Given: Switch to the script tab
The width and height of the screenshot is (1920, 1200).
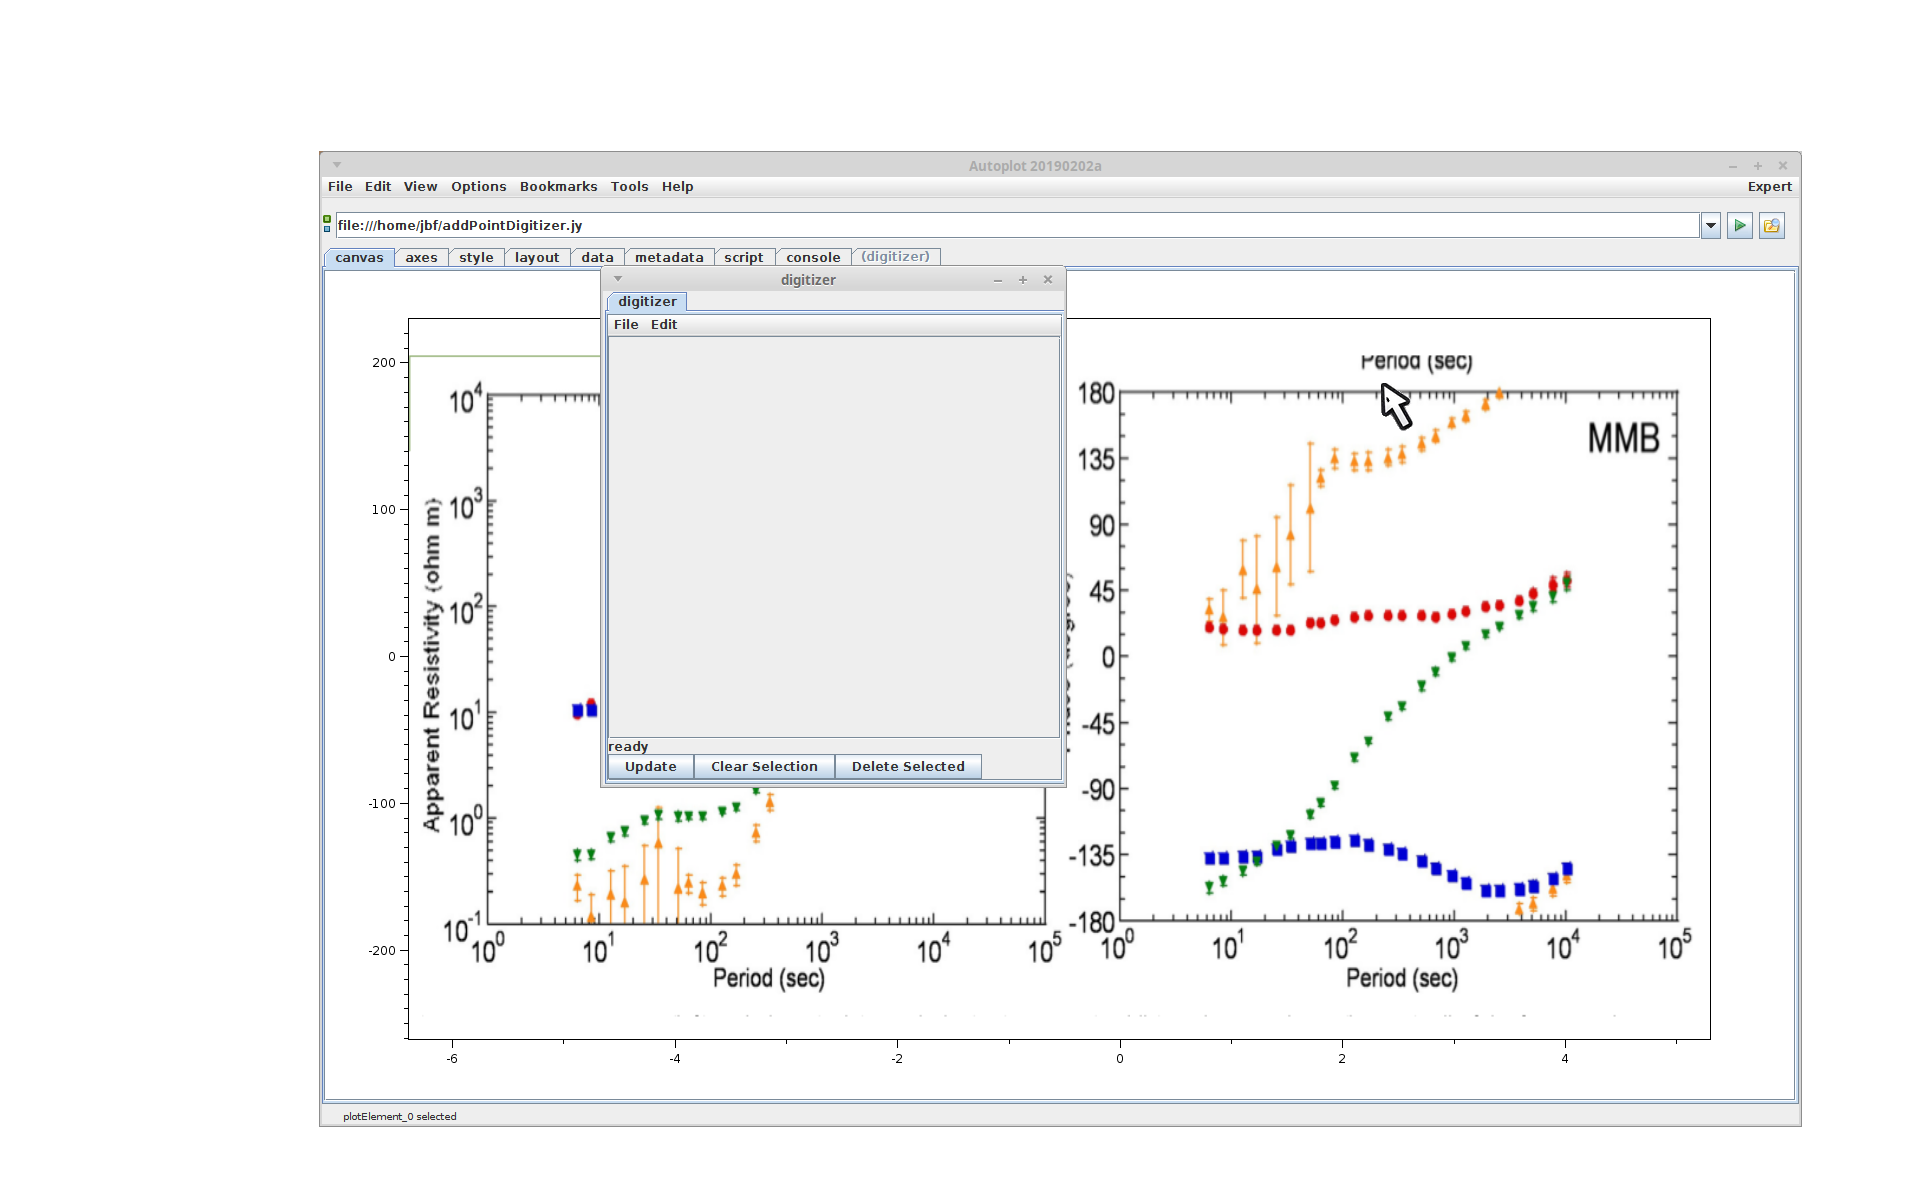Looking at the screenshot, I should tap(743, 258).
